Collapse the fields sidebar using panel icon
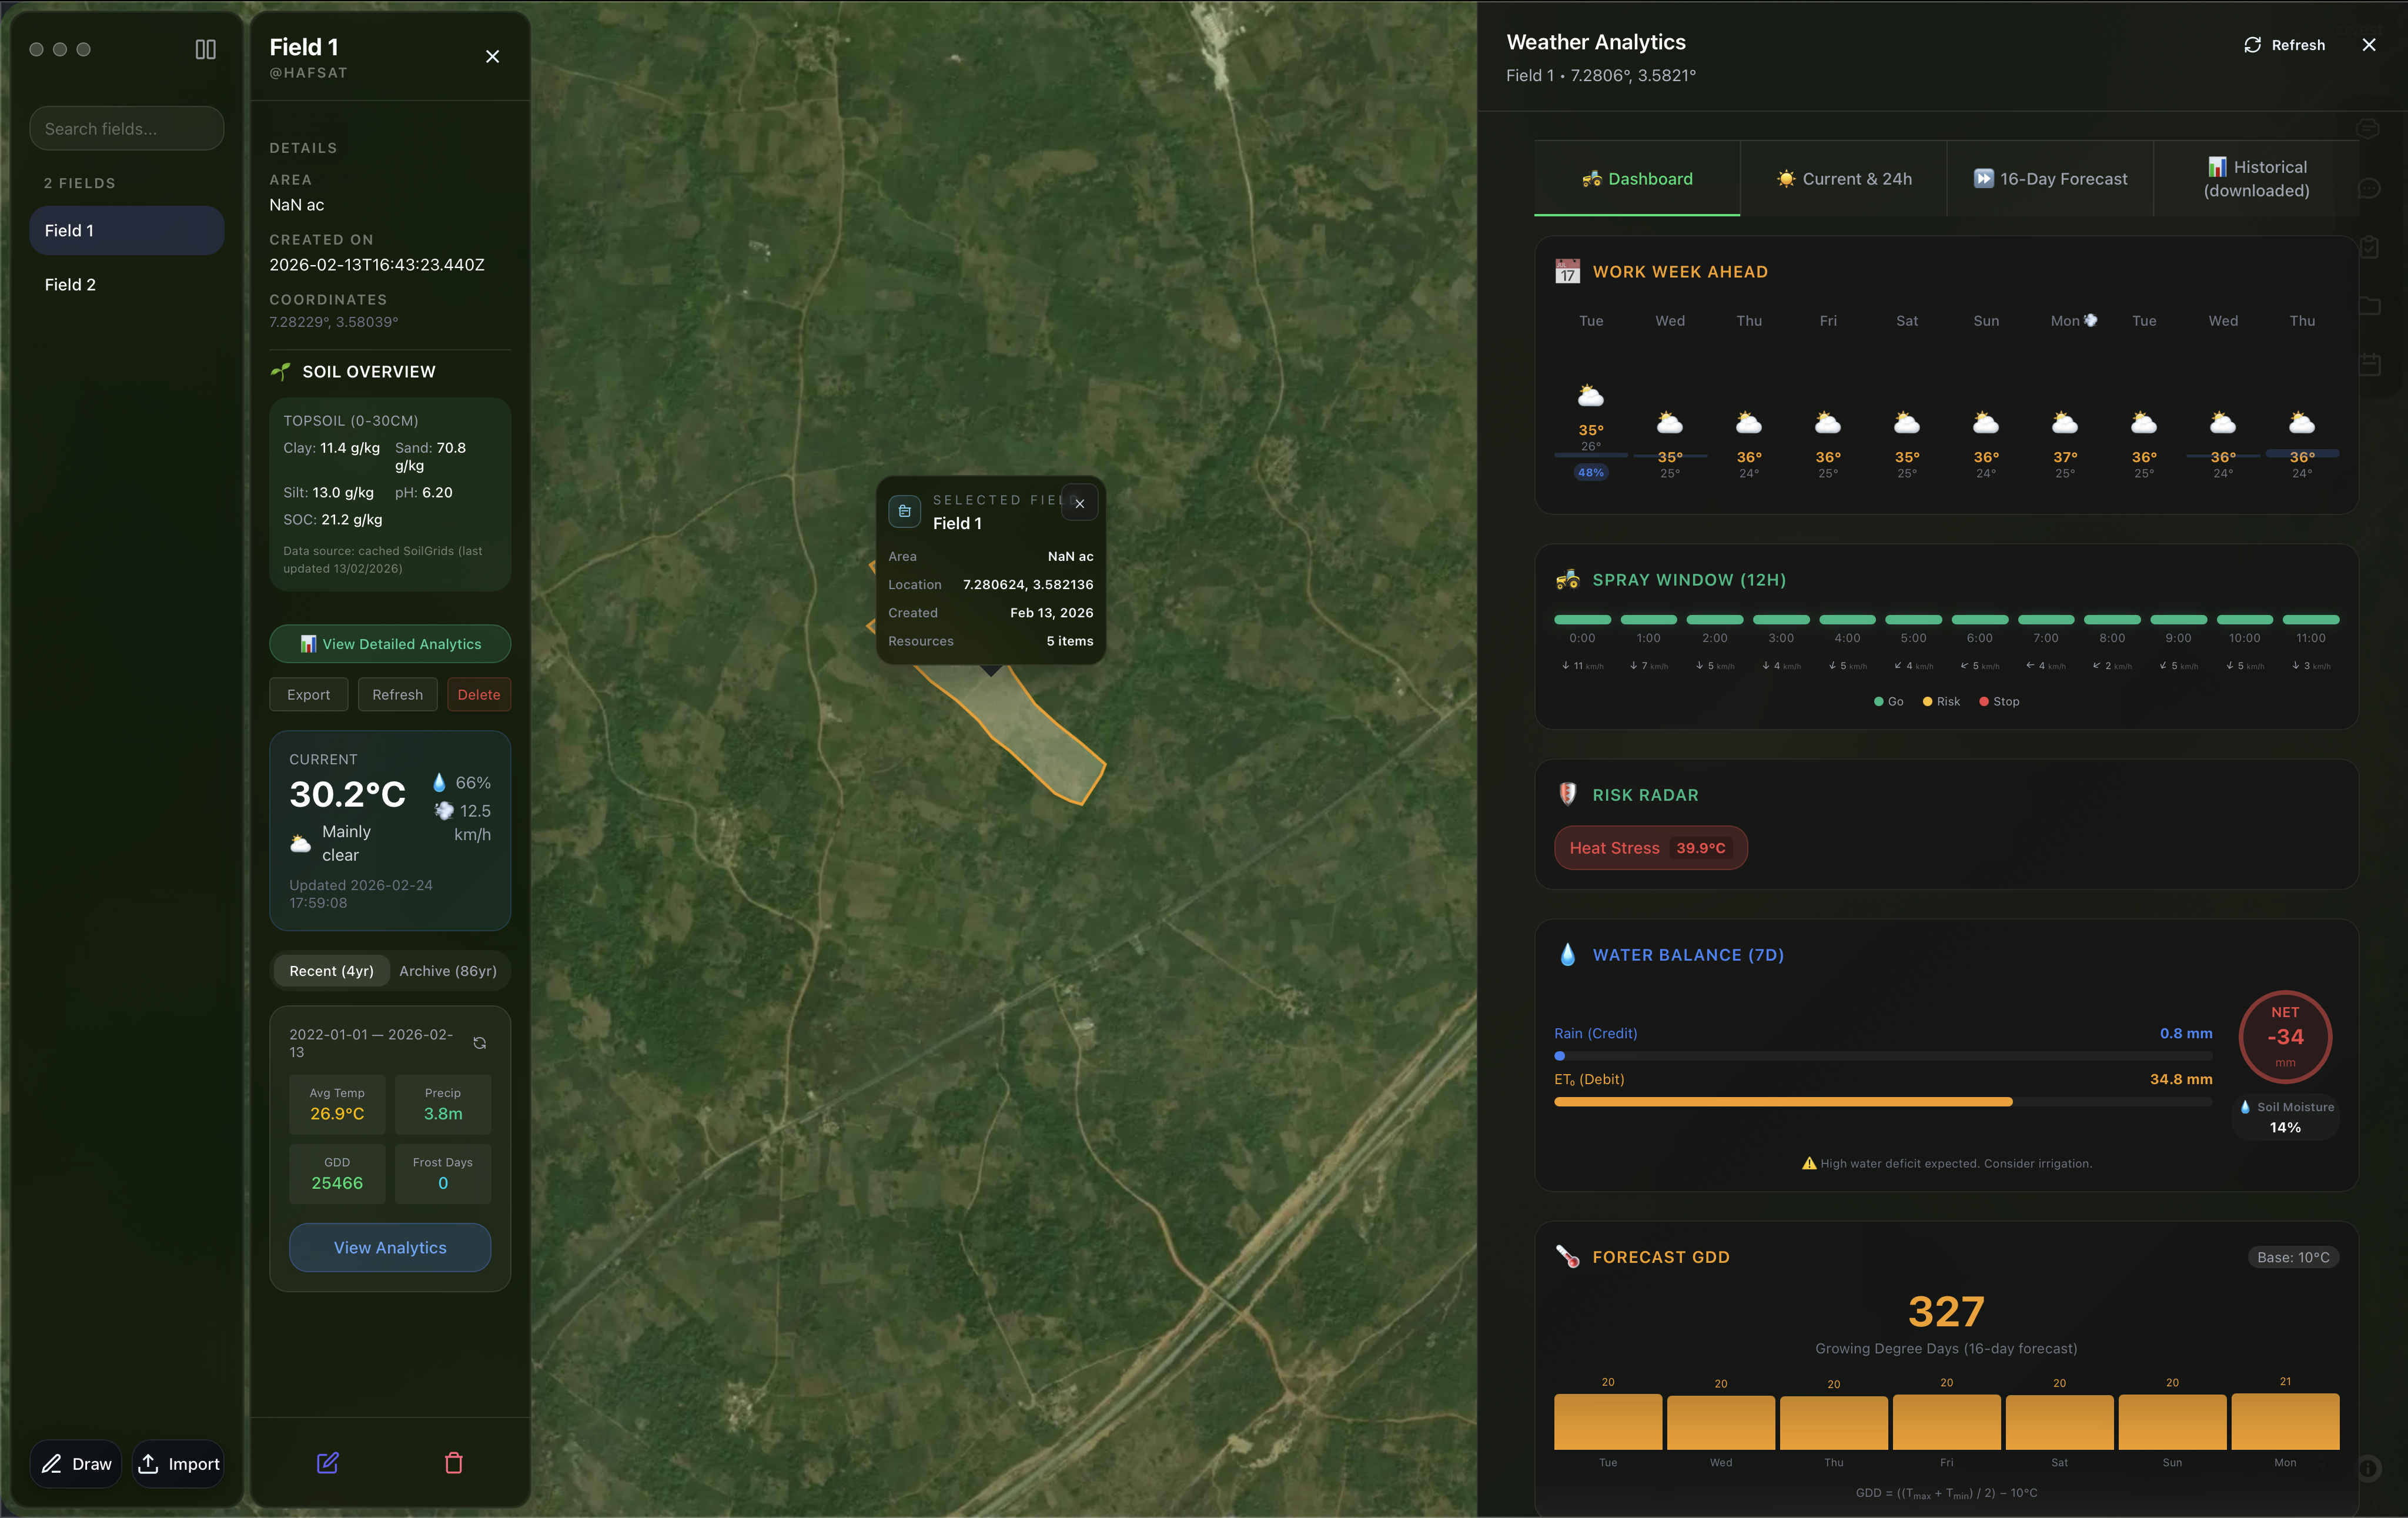This screenshot has height=1518, width=2408. pyautogui.click(x=205, y=48)
